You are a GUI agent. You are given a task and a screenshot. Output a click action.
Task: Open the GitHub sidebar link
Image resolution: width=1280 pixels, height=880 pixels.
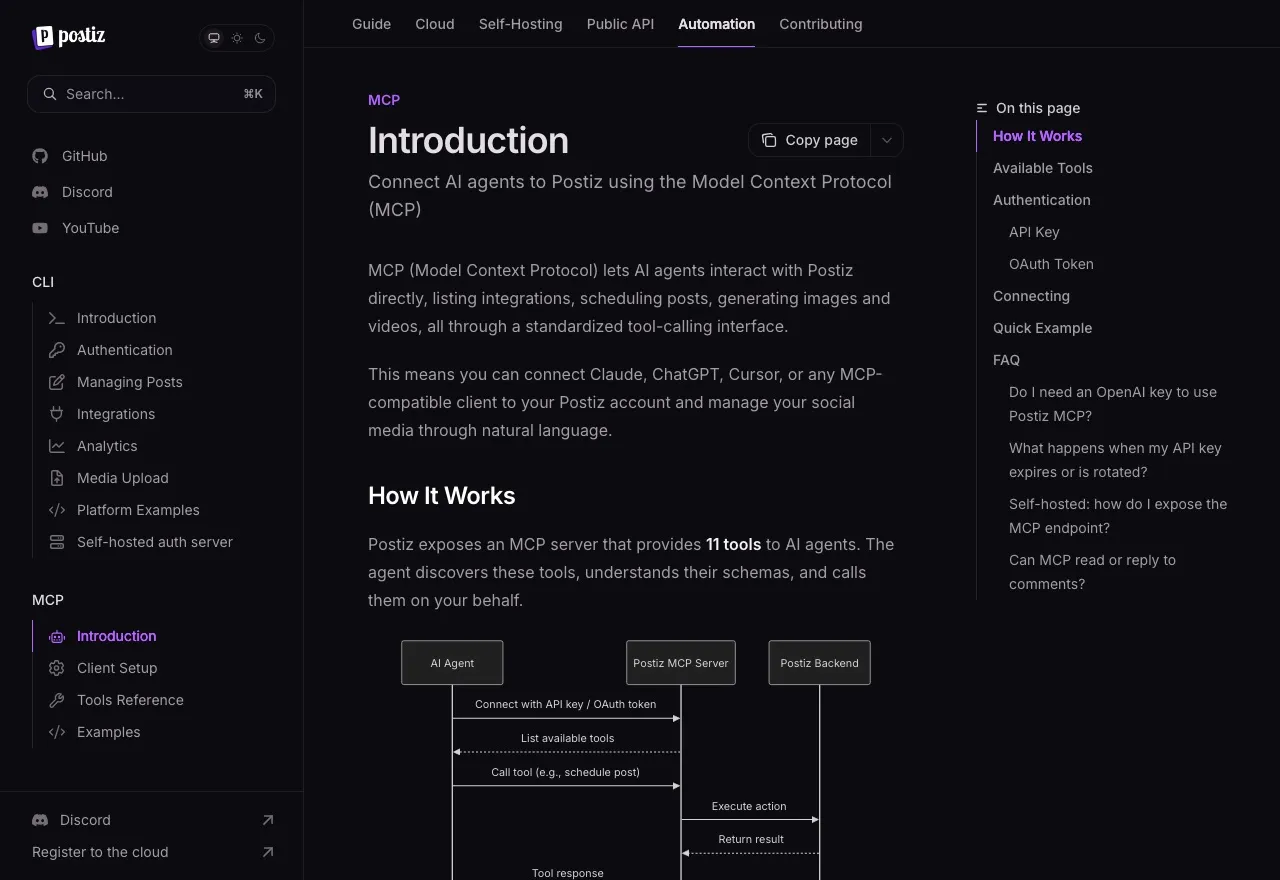pyautogui.click(x=84, y=156)
